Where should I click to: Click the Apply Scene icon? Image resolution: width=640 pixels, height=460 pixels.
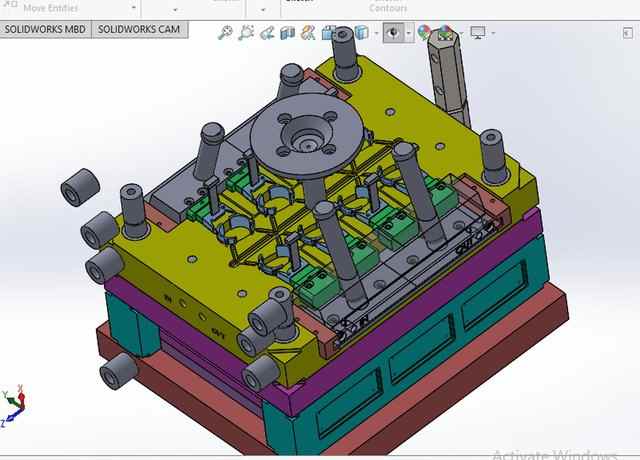point(445,33)
